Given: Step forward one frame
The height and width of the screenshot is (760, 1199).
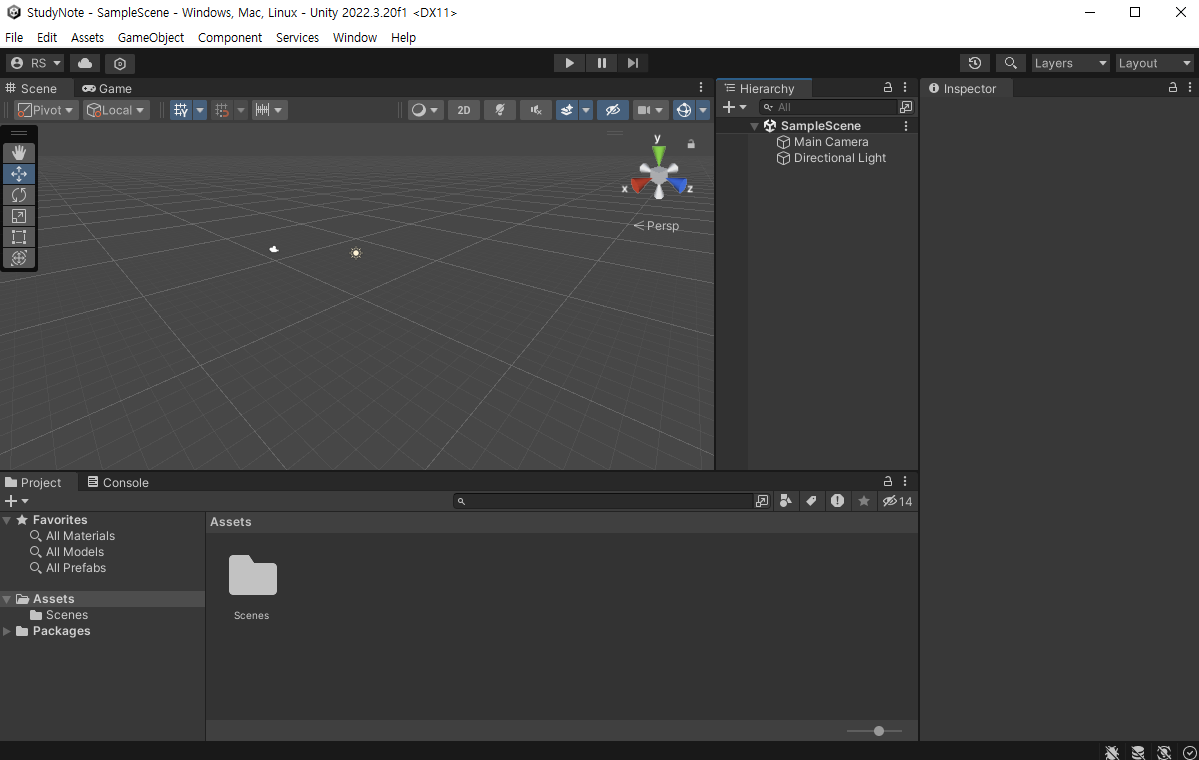Looking at the screenshot, I should pyautogui.click(x=632, y=63).
